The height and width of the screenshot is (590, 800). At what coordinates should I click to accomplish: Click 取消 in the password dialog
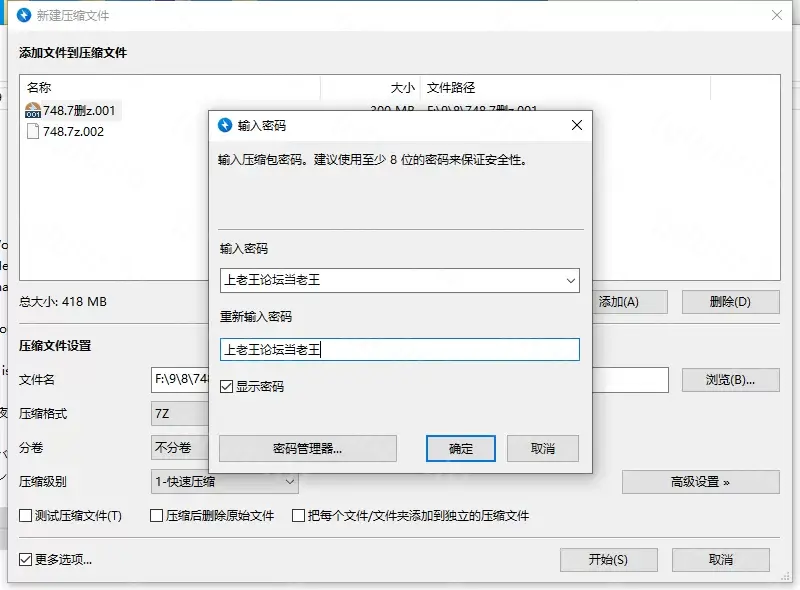[543, 449]
